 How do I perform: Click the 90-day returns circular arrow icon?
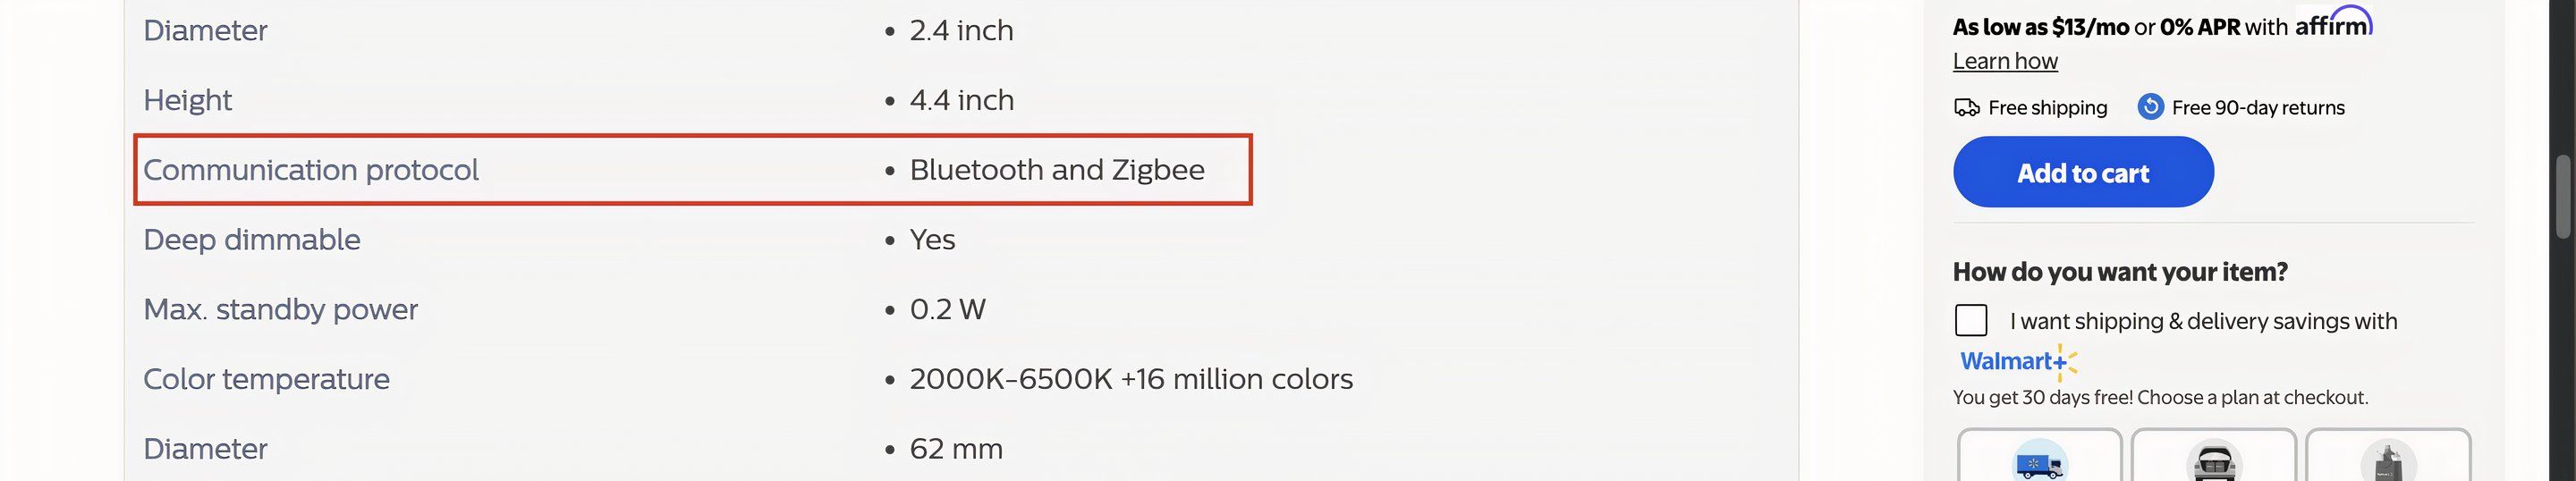point(2150,107)
